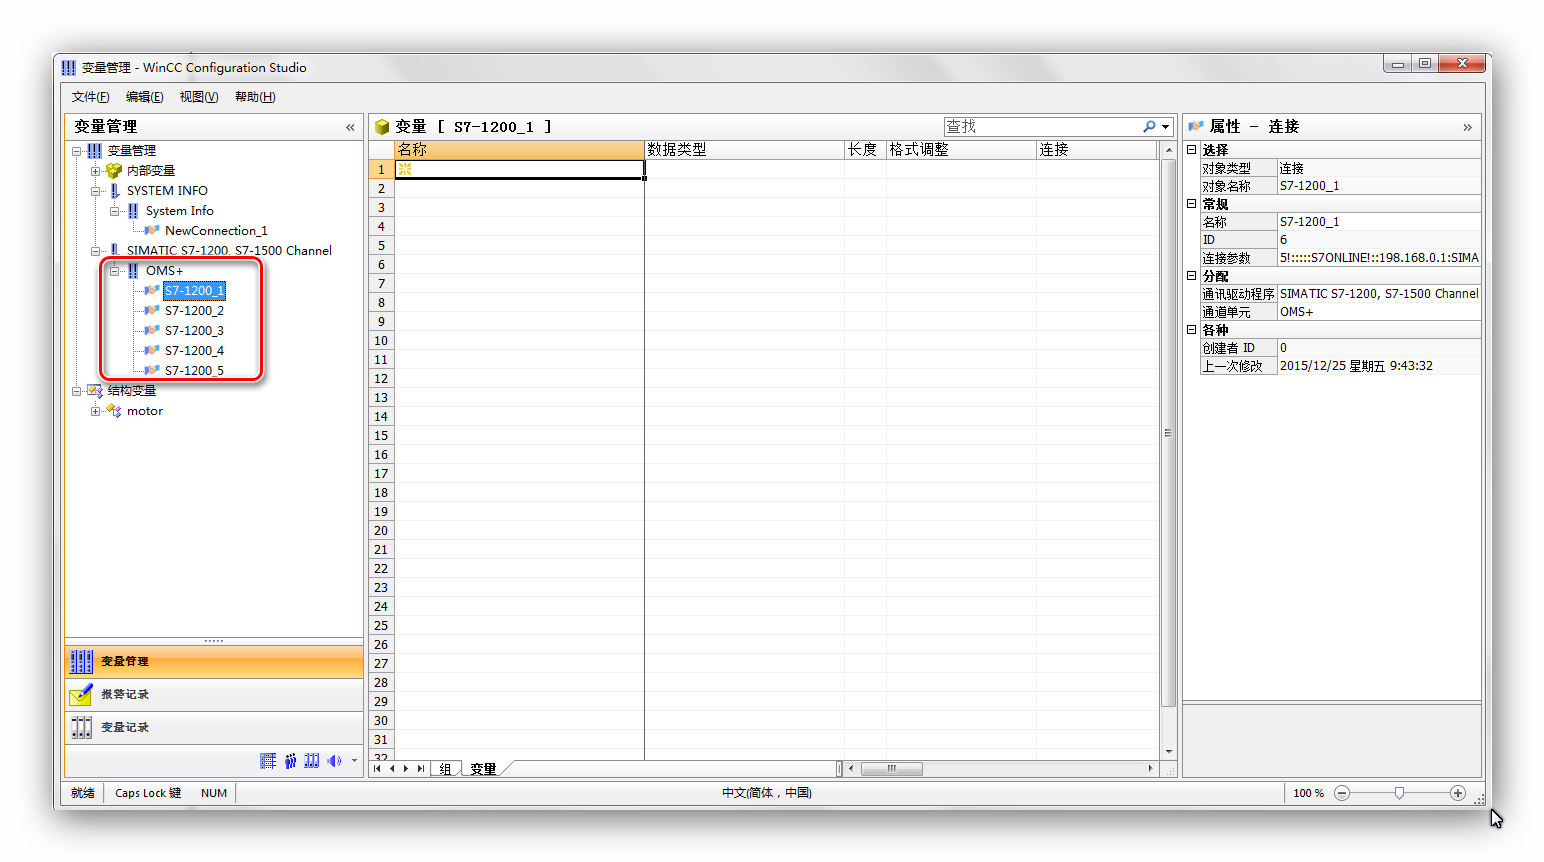Screen dimensions: 1544x862
Task: Click the yellow cubes icon beside 内部变量
Action: [114, 170]
